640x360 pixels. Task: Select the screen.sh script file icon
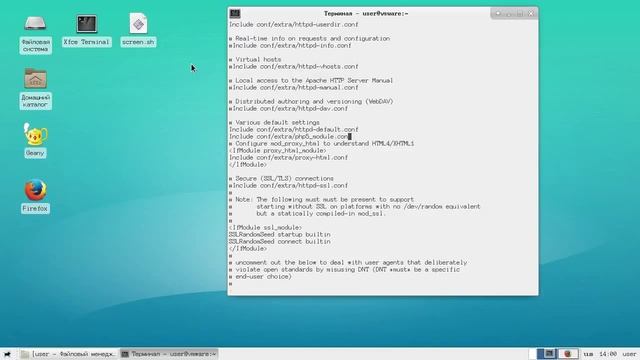tap(138, 30)
